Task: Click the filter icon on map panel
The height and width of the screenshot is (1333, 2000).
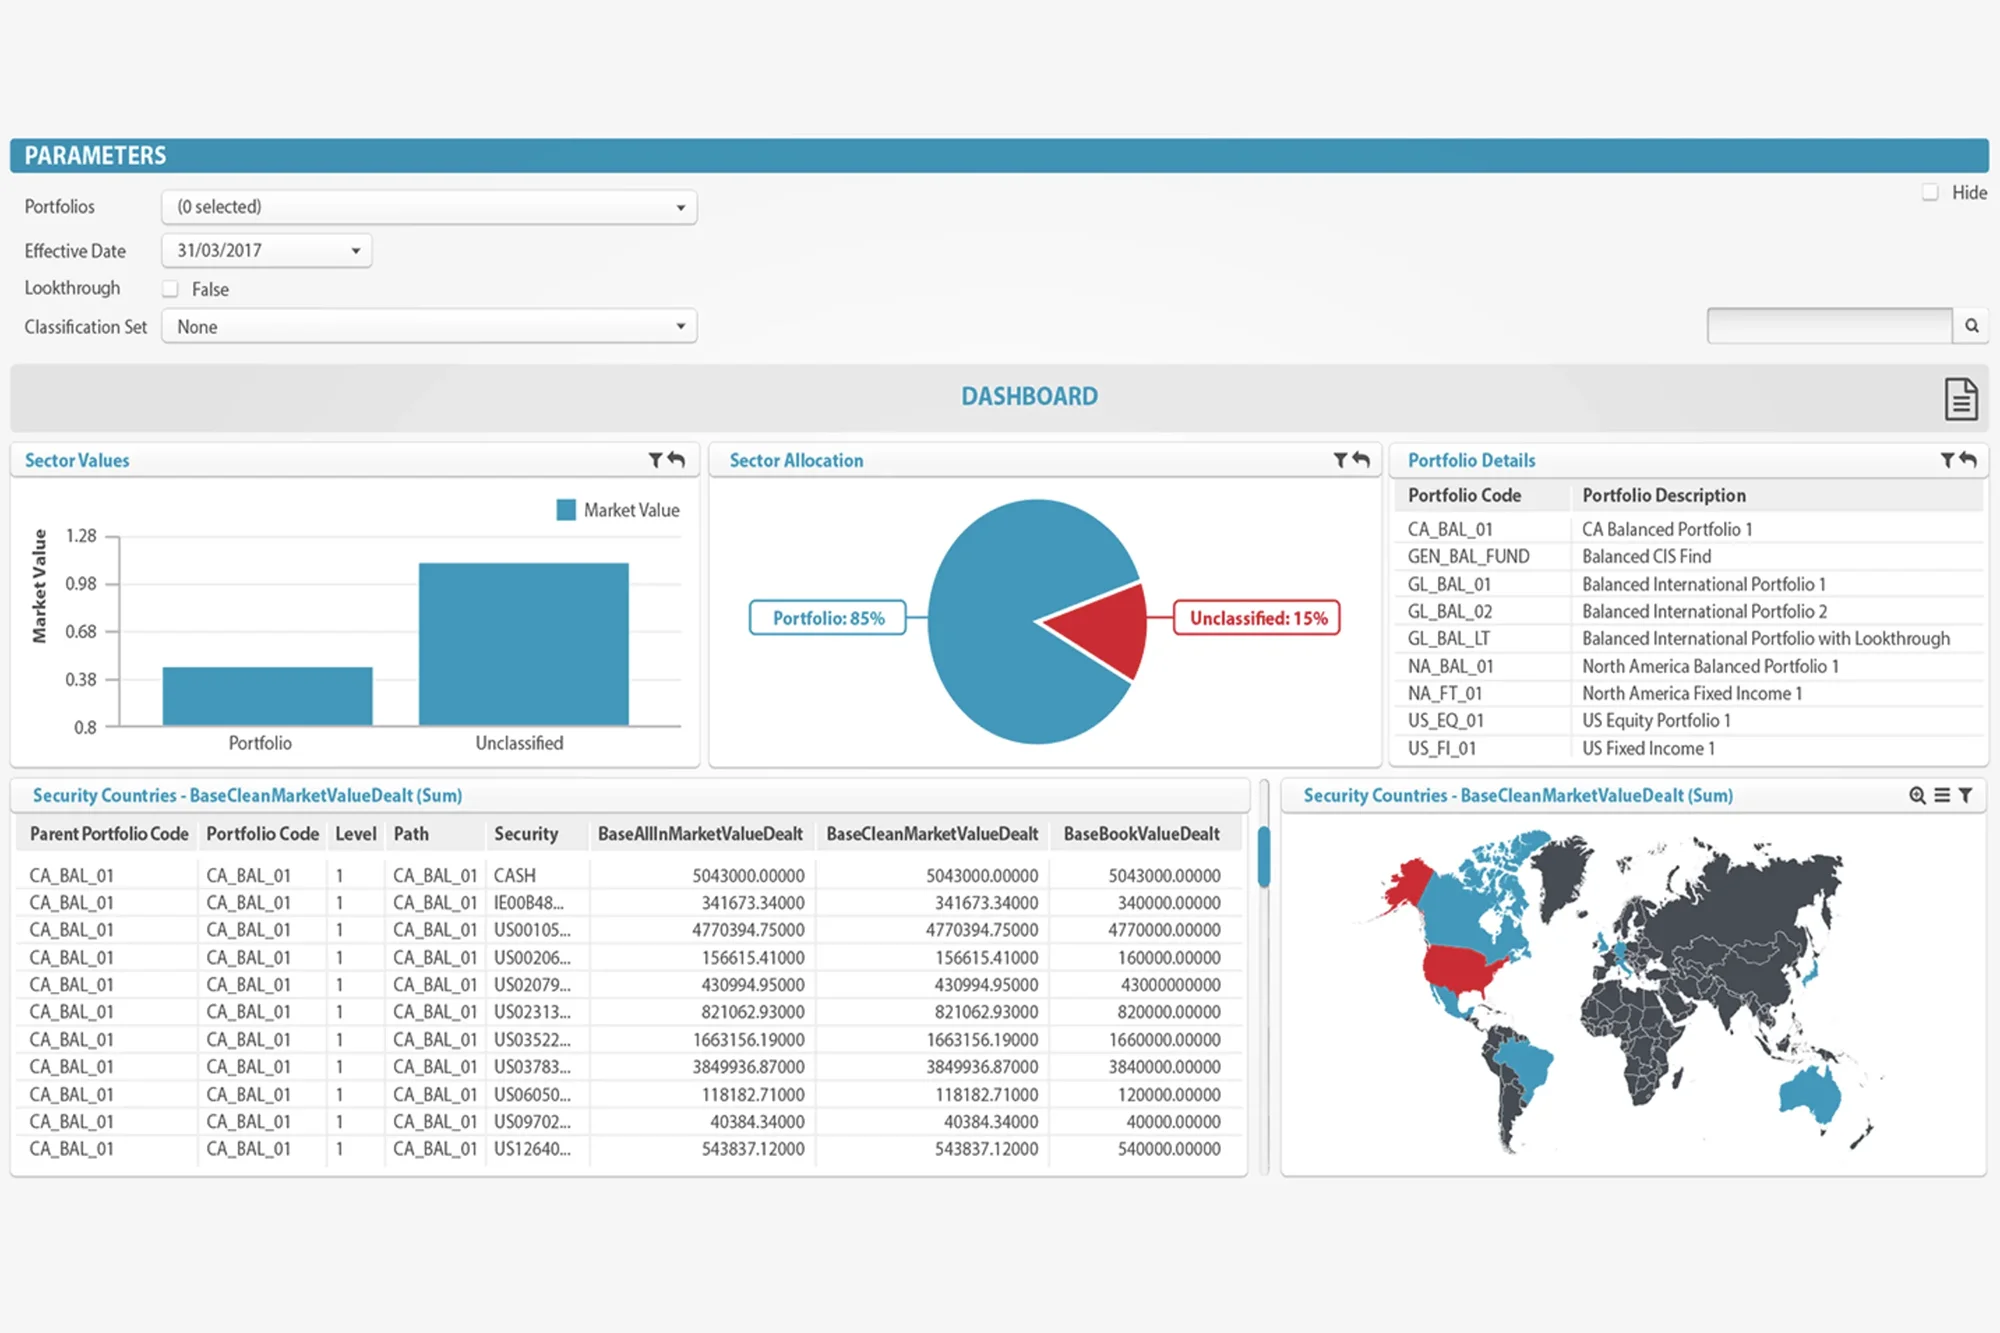Action: pyautogui.click(x=1966, y=795)
